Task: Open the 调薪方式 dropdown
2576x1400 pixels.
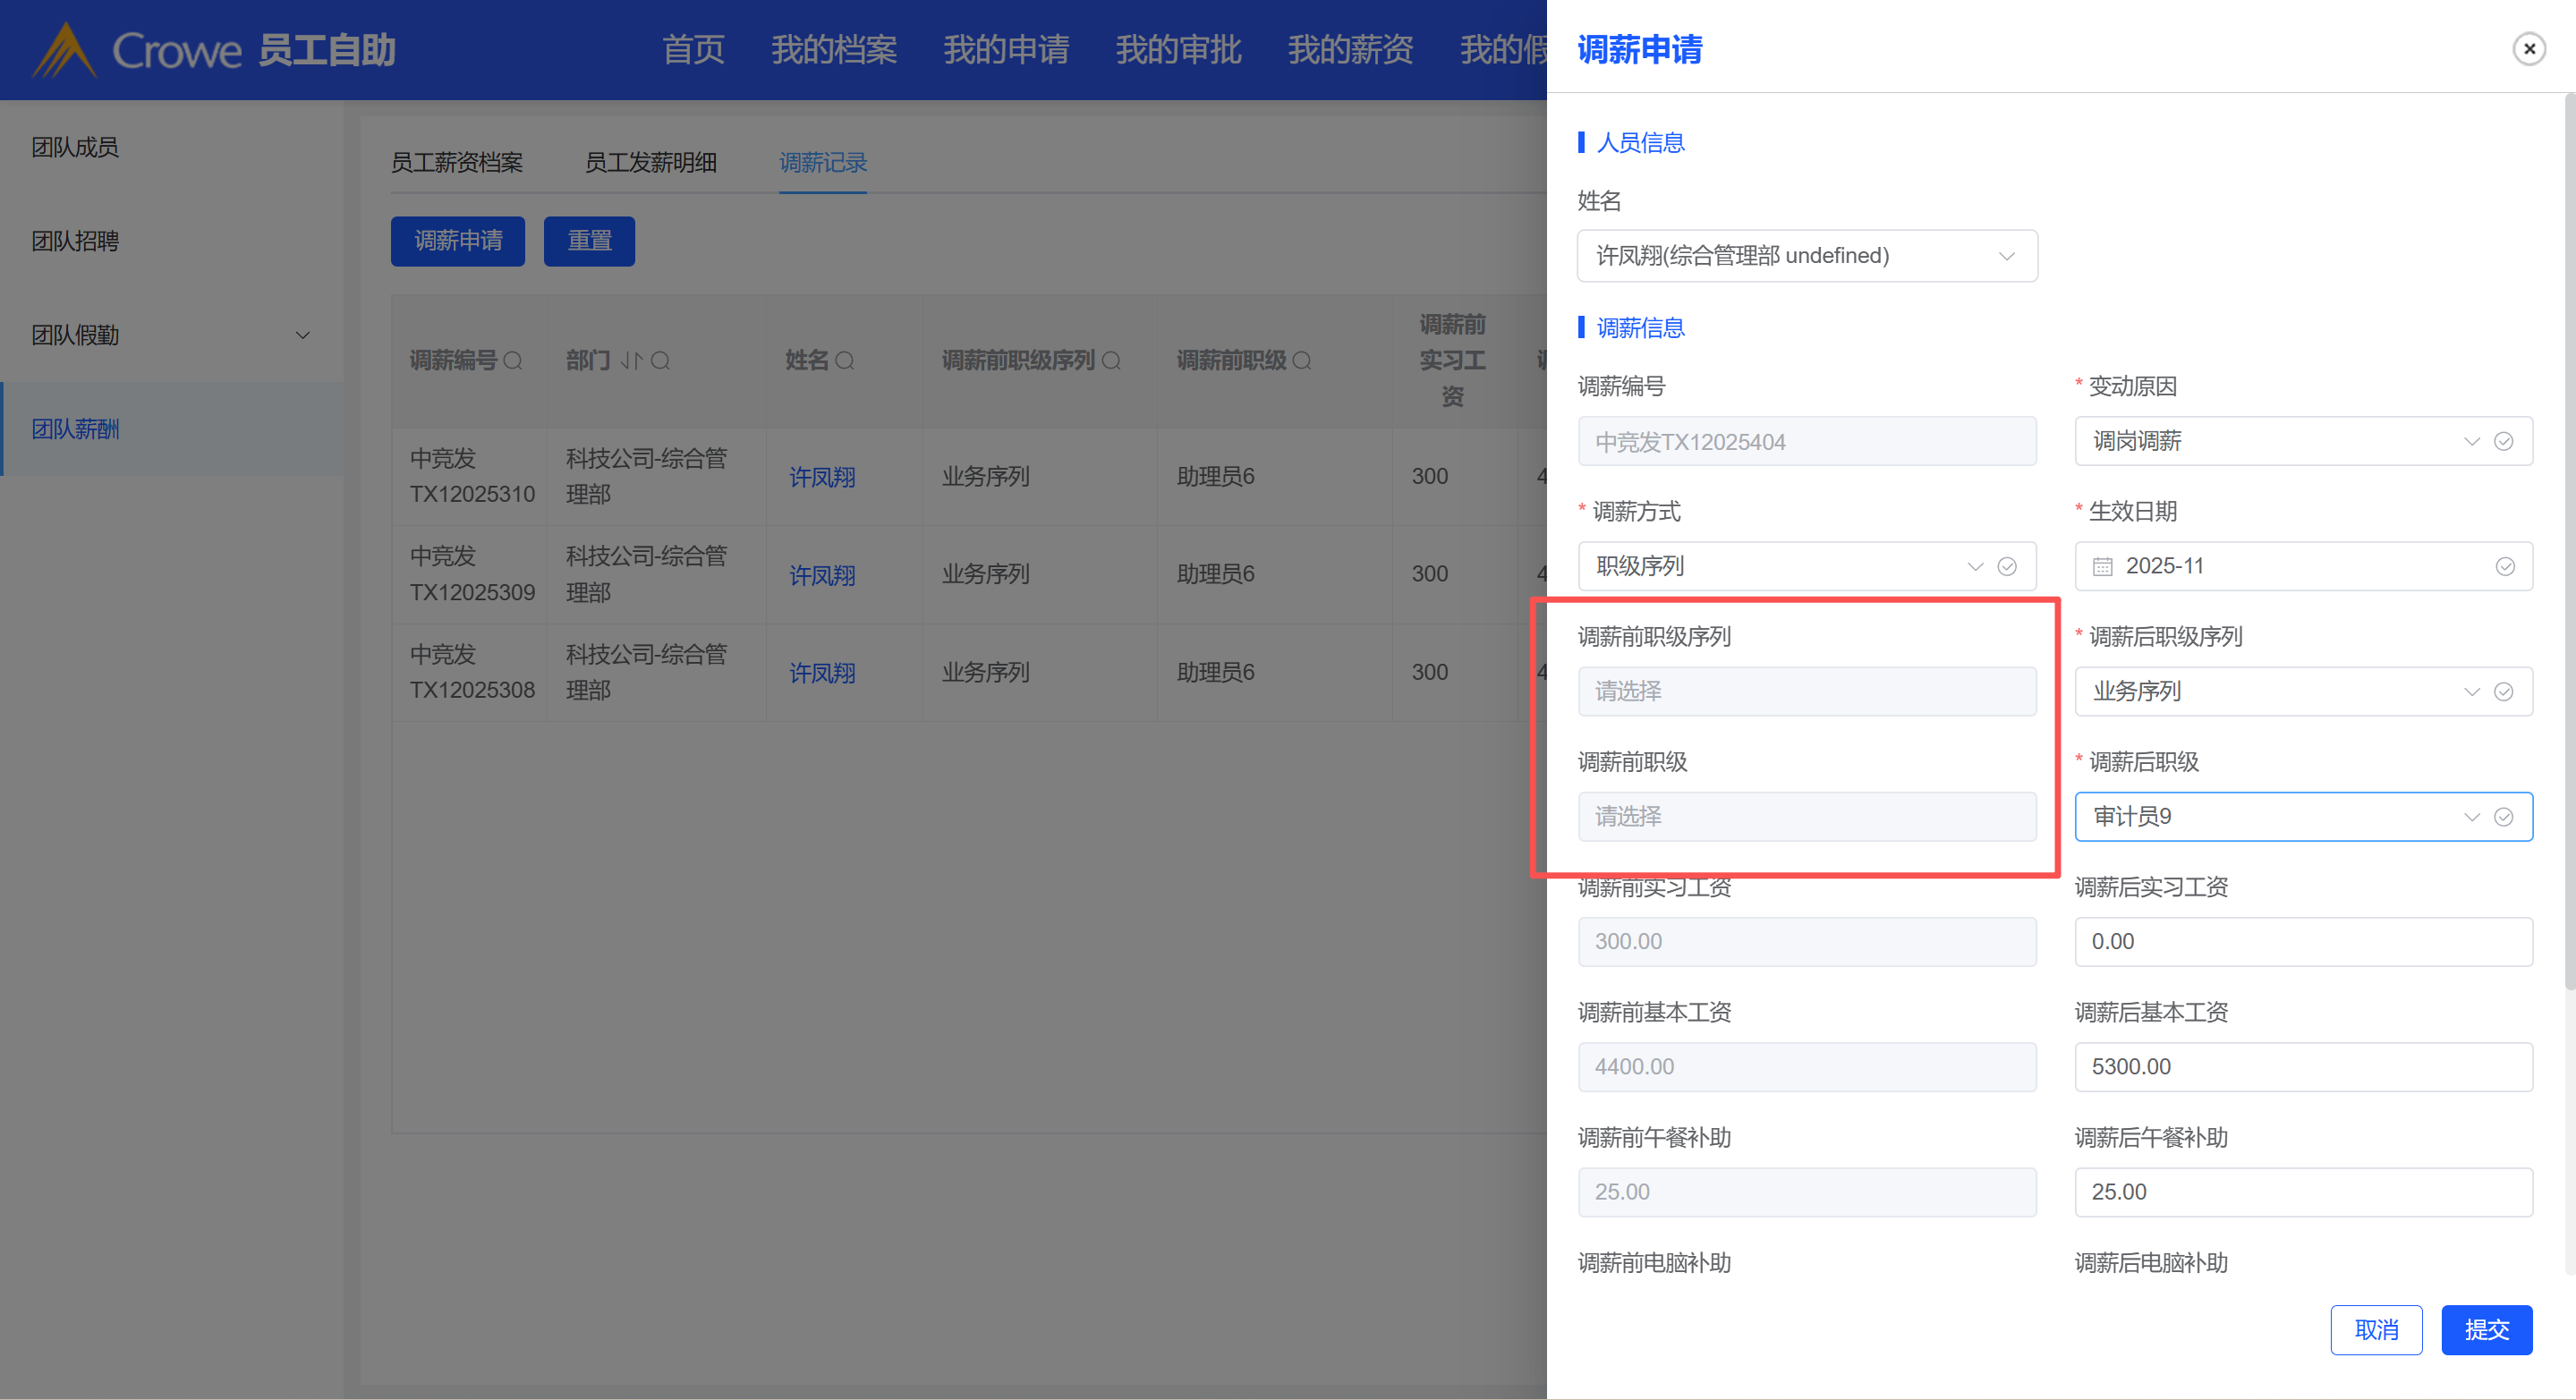Action: tap(1780, 566)
